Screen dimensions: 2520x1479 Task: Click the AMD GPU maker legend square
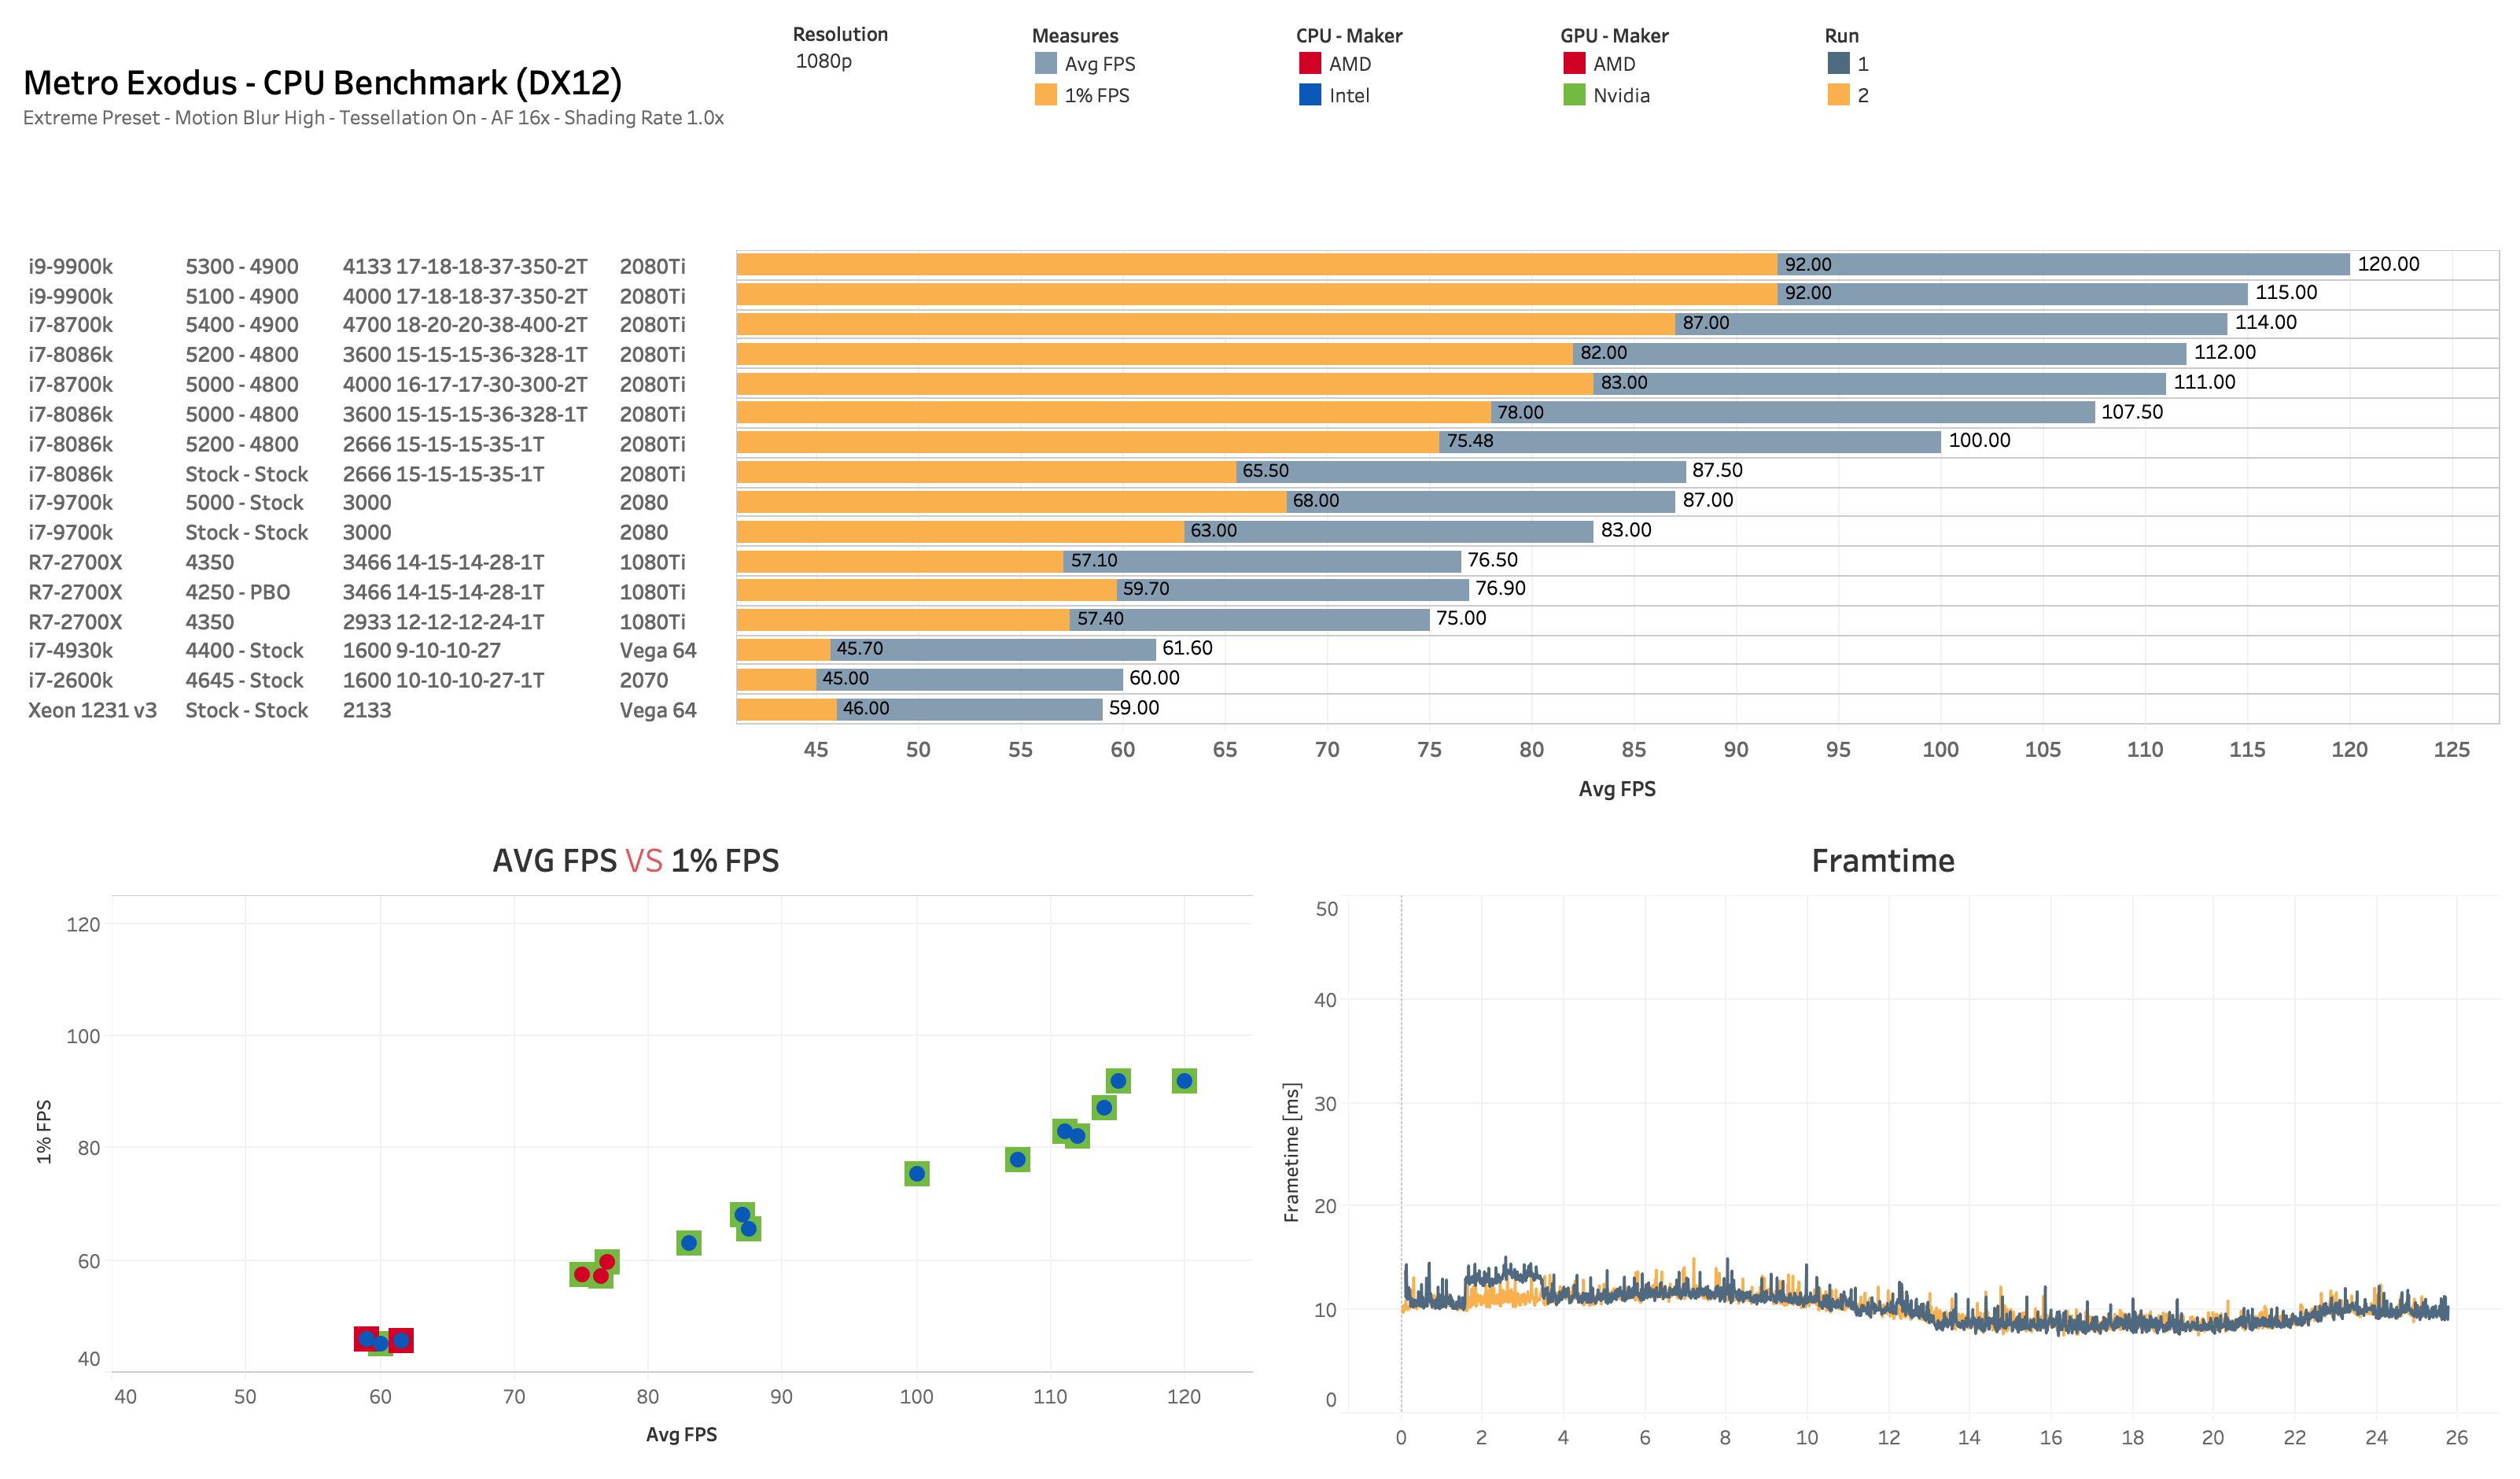pos(1574,64)
